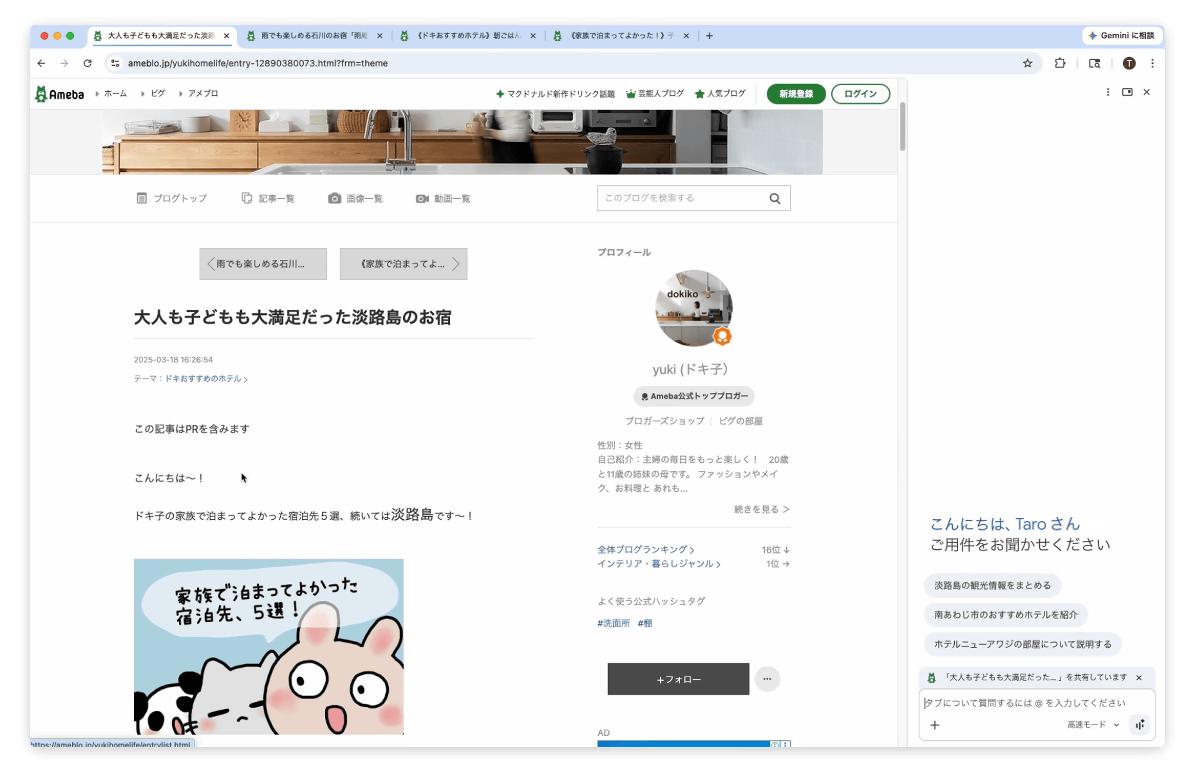Reload the page with the refresh icon
Image resolution: width=1200 pixels, height=781 pixels.
coord(88,63)
